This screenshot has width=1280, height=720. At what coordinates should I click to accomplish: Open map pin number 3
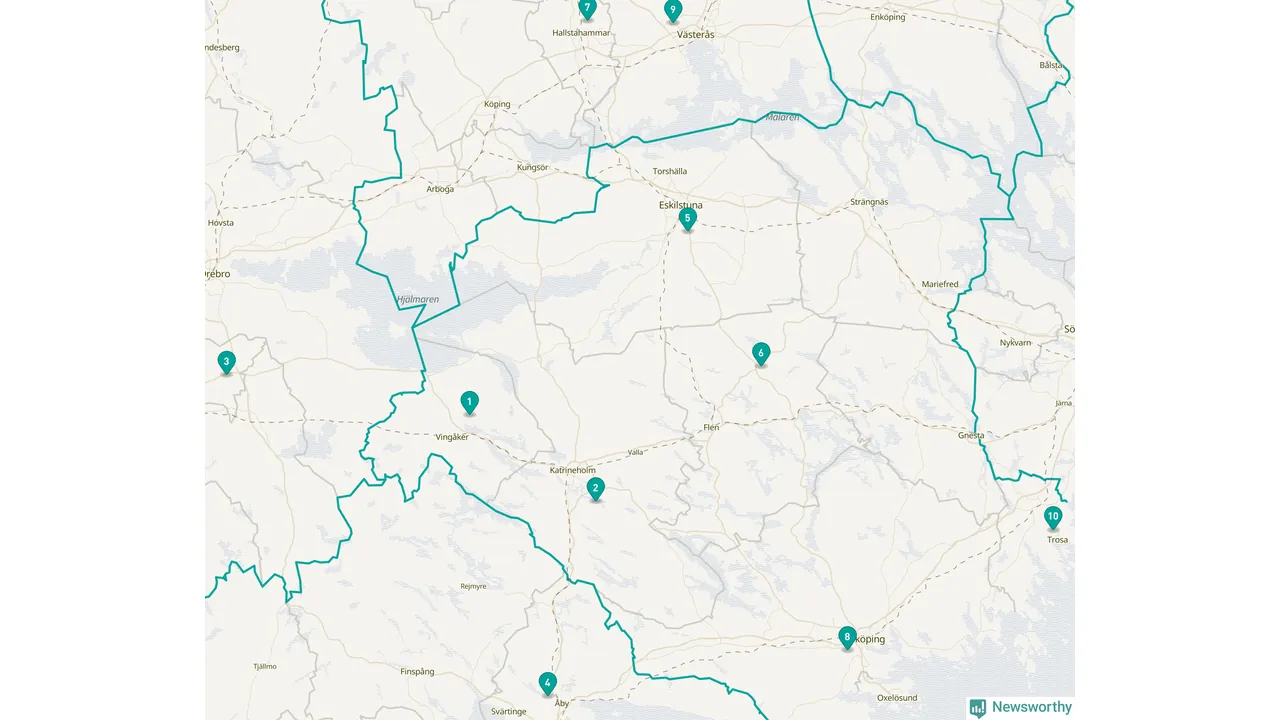(x=227, y=362)
